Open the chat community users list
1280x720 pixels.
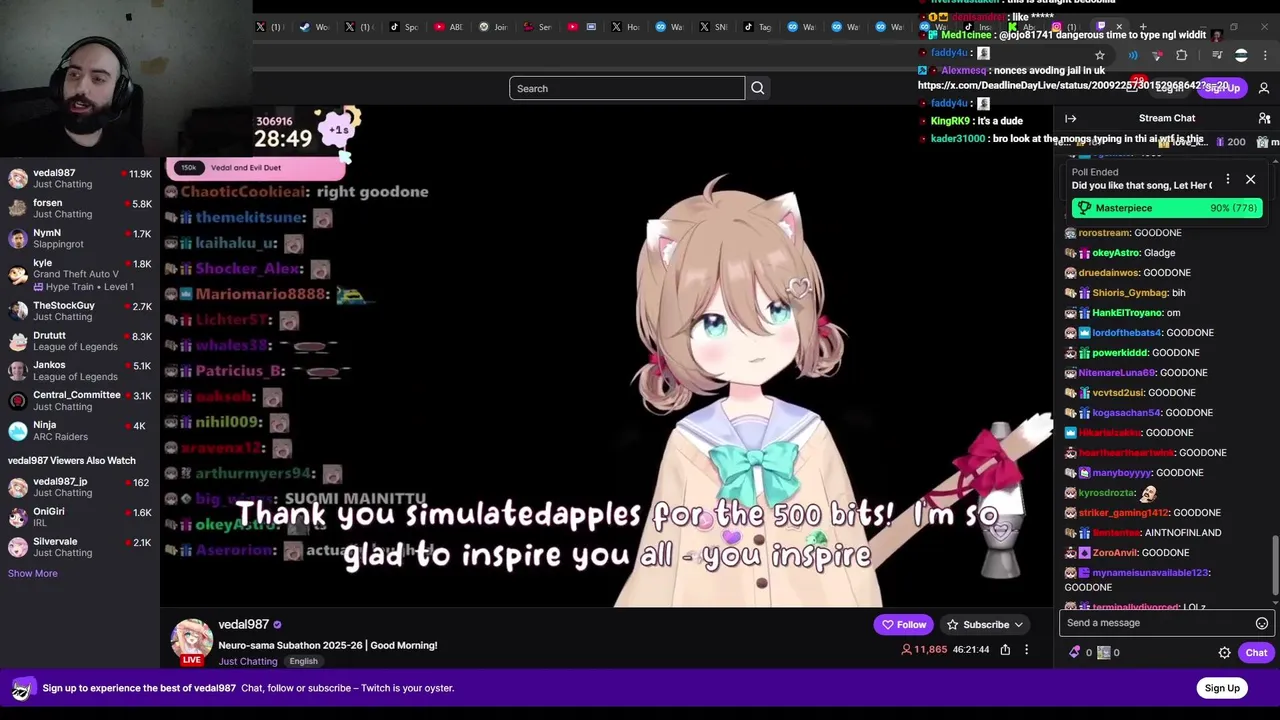point(1264,118)
